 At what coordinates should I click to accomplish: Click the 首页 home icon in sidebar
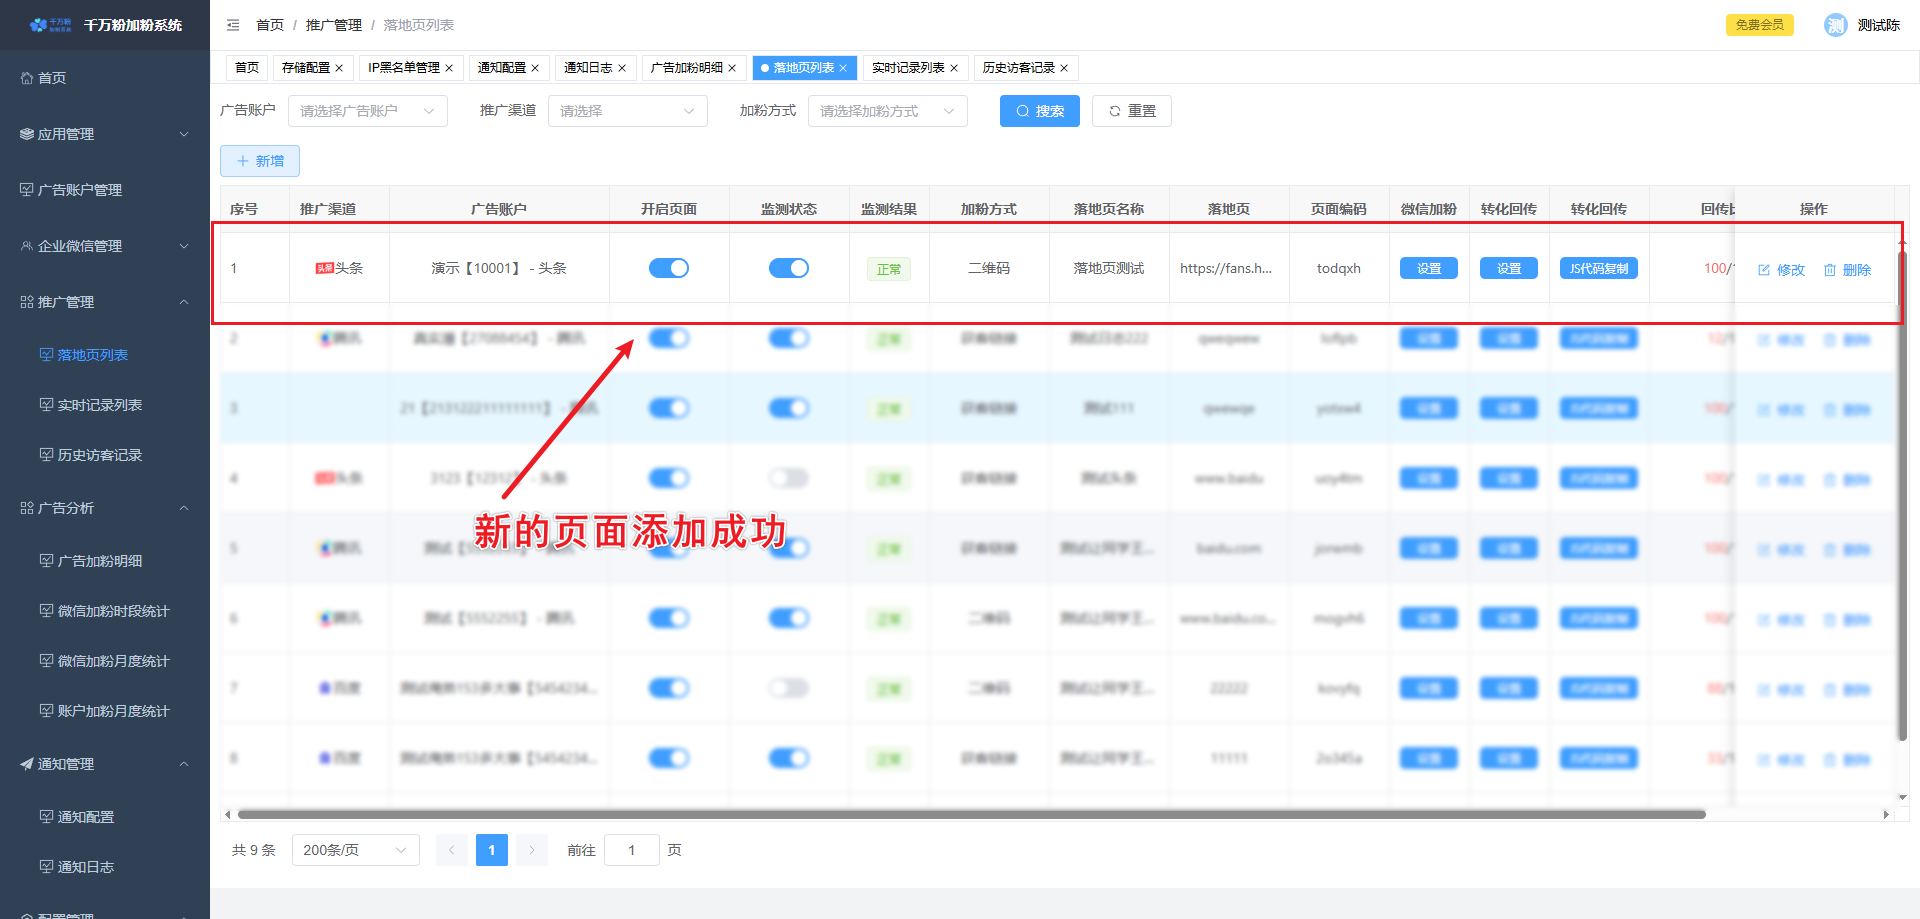pyautogui.click(x=27, y=78)
